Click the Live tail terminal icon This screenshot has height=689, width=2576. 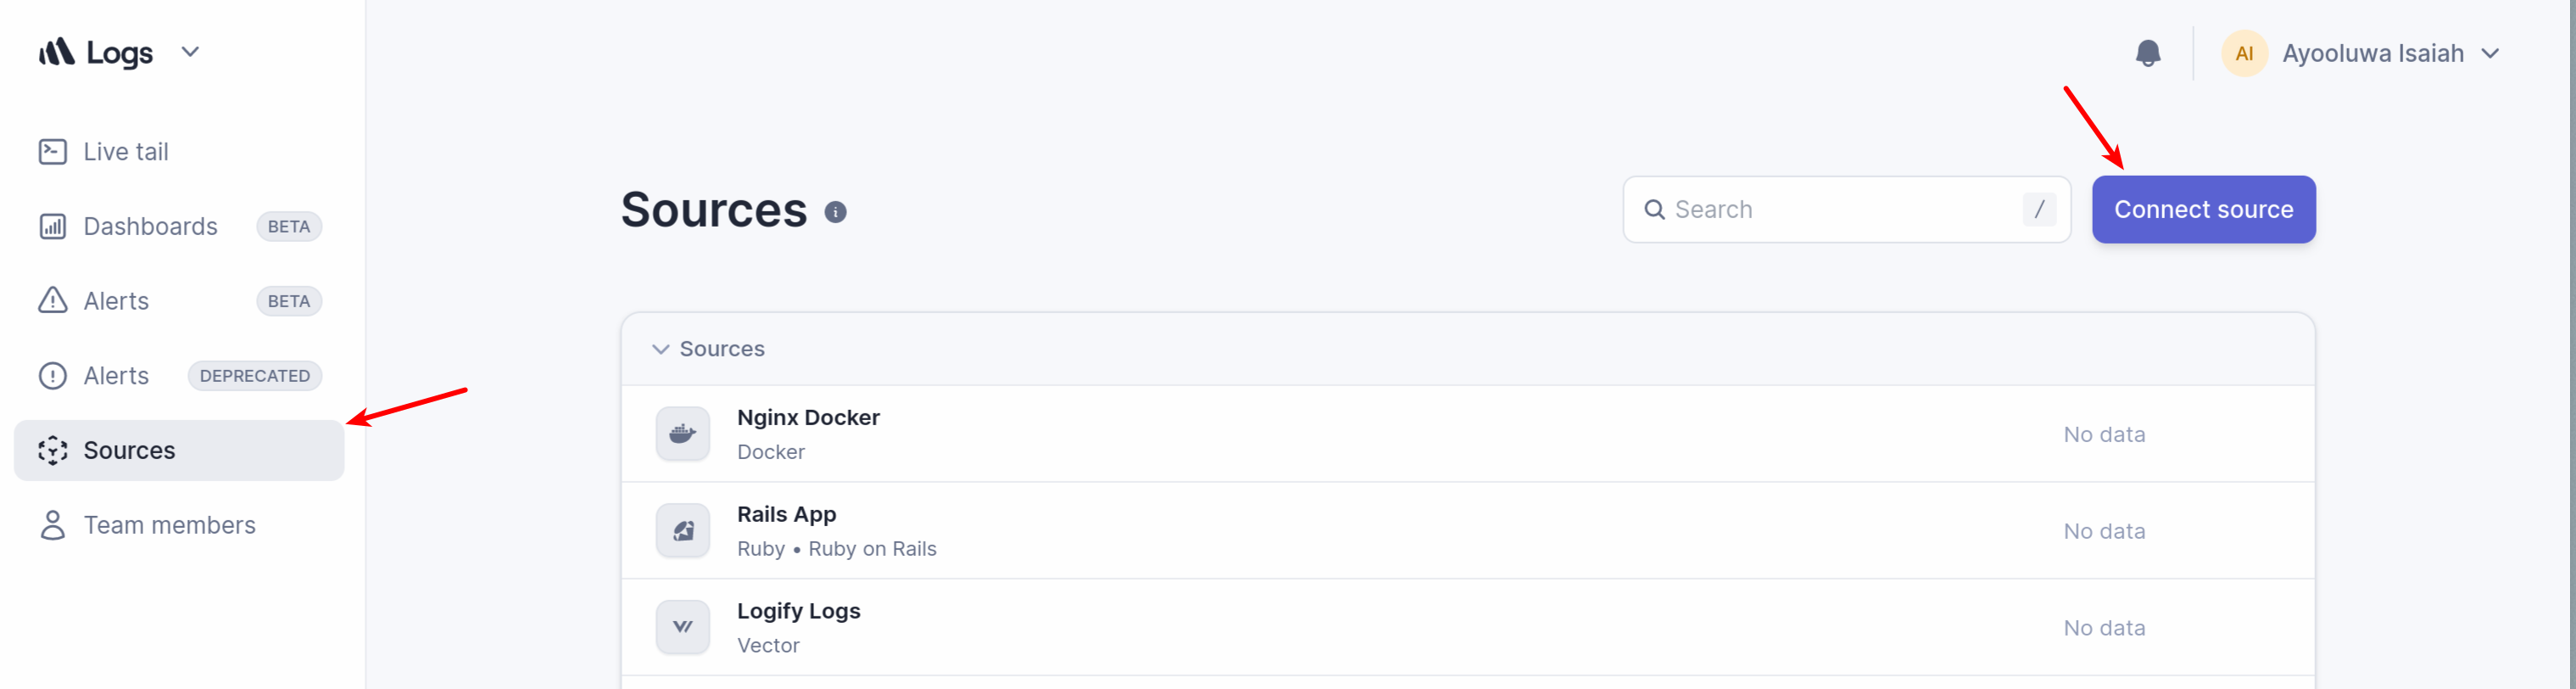(53, 152)
